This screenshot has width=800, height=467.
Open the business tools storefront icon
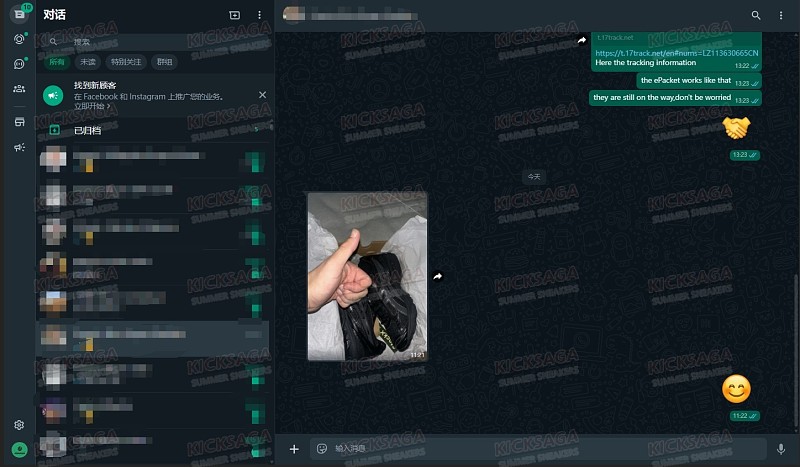[19, 122]
